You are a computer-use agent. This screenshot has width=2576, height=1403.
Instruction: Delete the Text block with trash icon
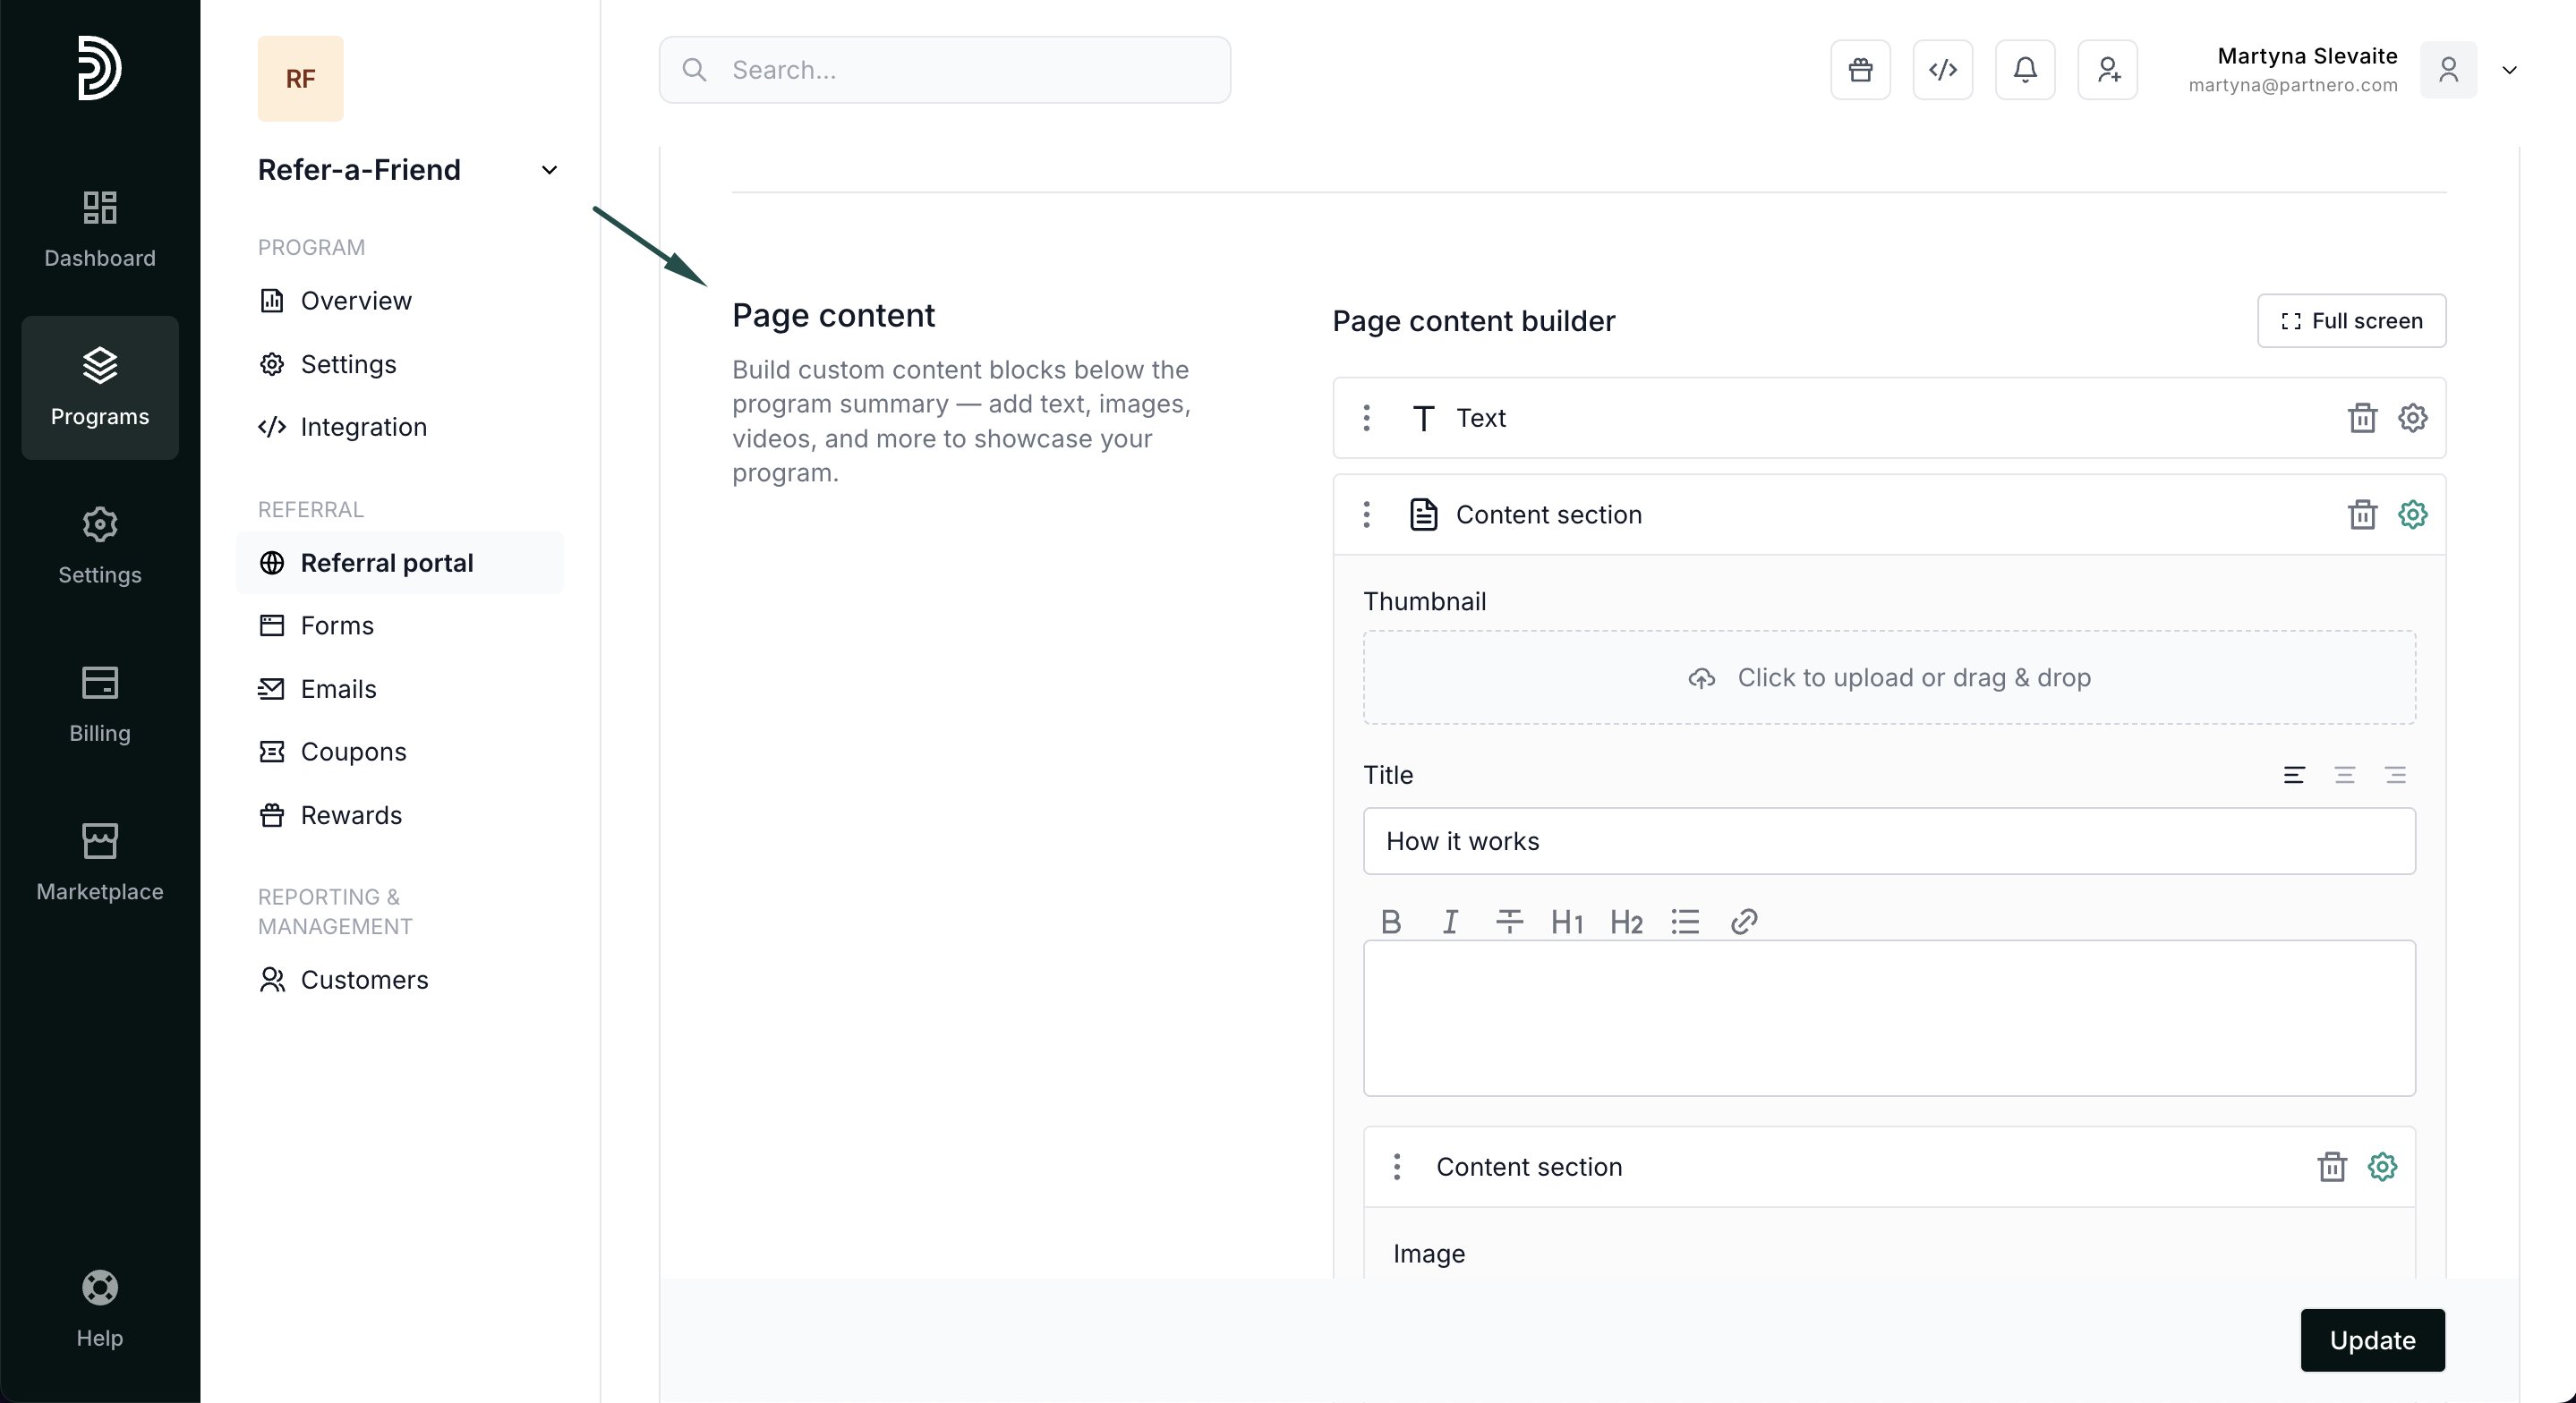(x=2362, y=418)
